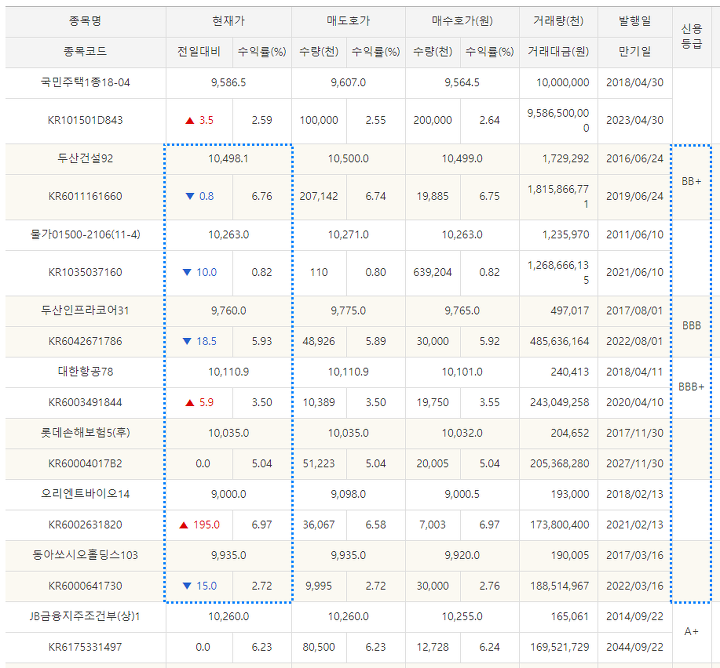Screen dimensions: 720x668
Task: Click the credit rating BBB+
Action: tap(692, 387)
